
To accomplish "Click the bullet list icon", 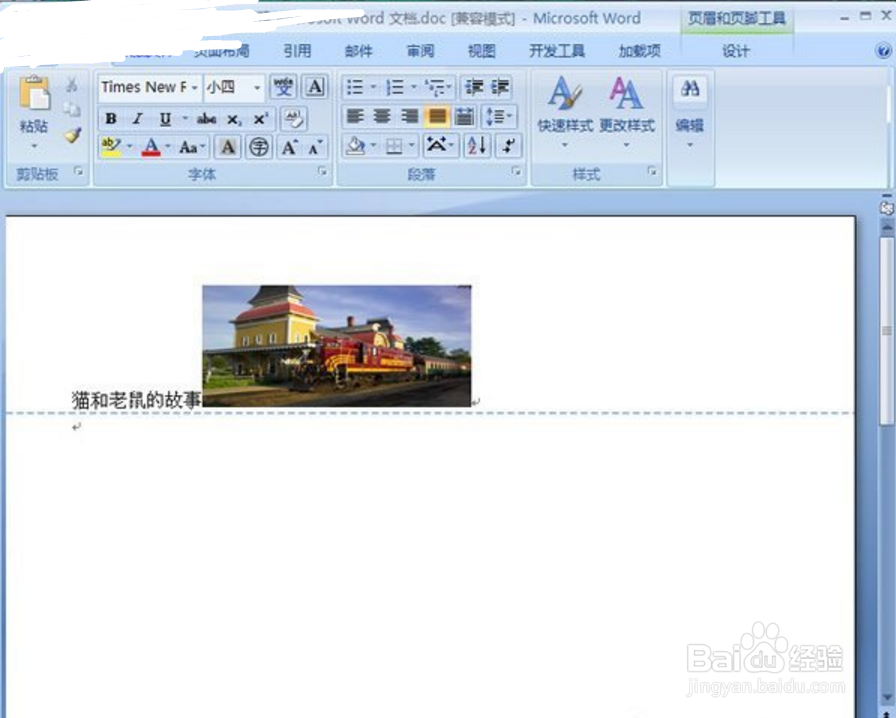I will (x=355, y=87).
